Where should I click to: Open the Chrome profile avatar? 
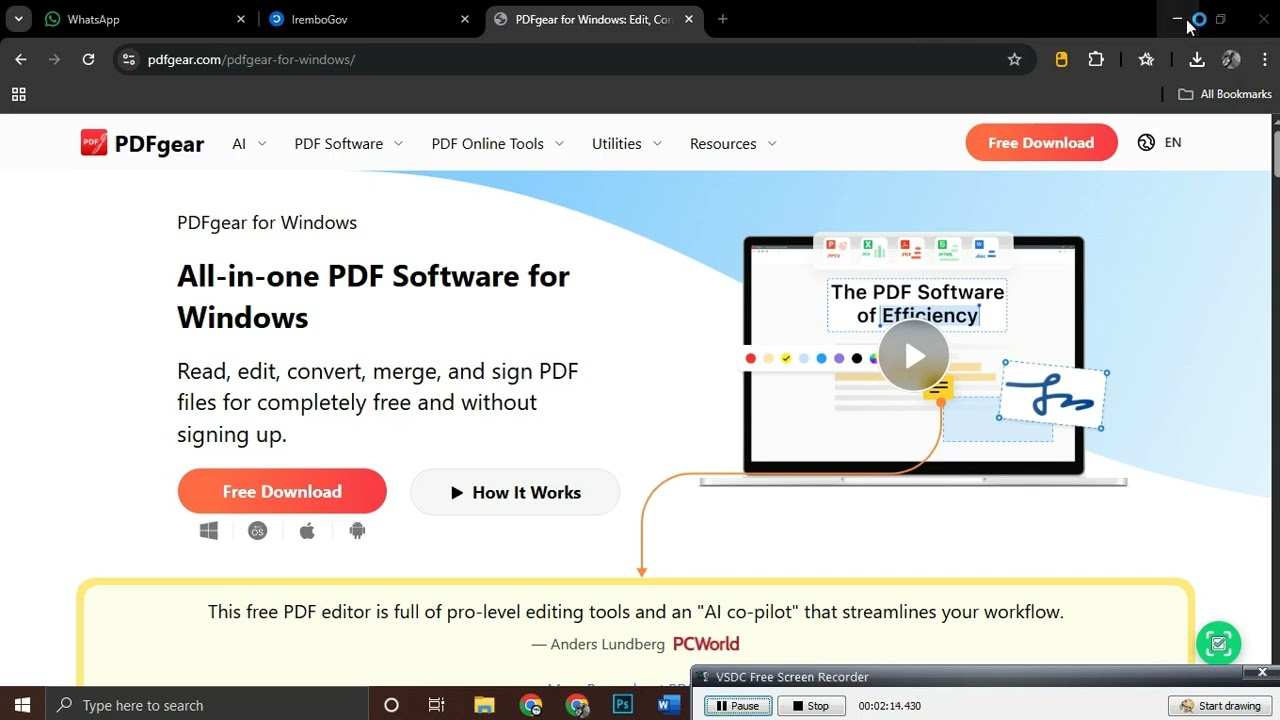click(x=1231, y=60)
